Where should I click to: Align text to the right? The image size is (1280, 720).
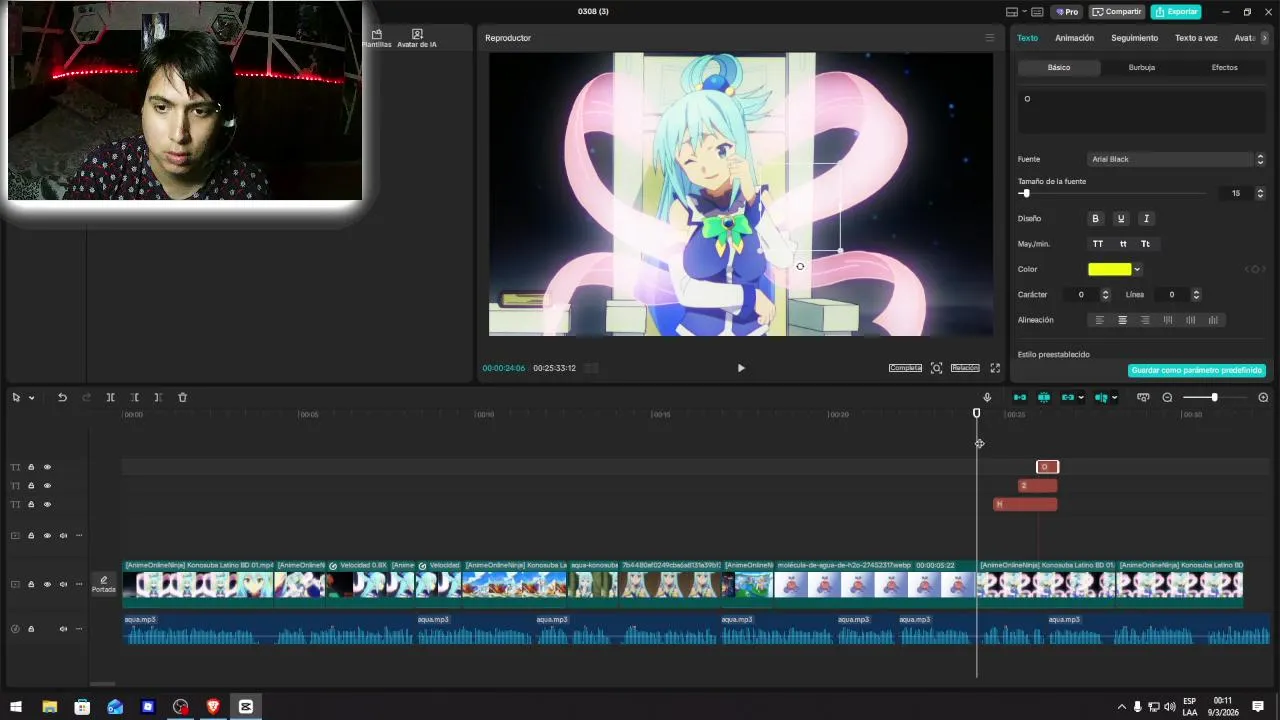1145,320
